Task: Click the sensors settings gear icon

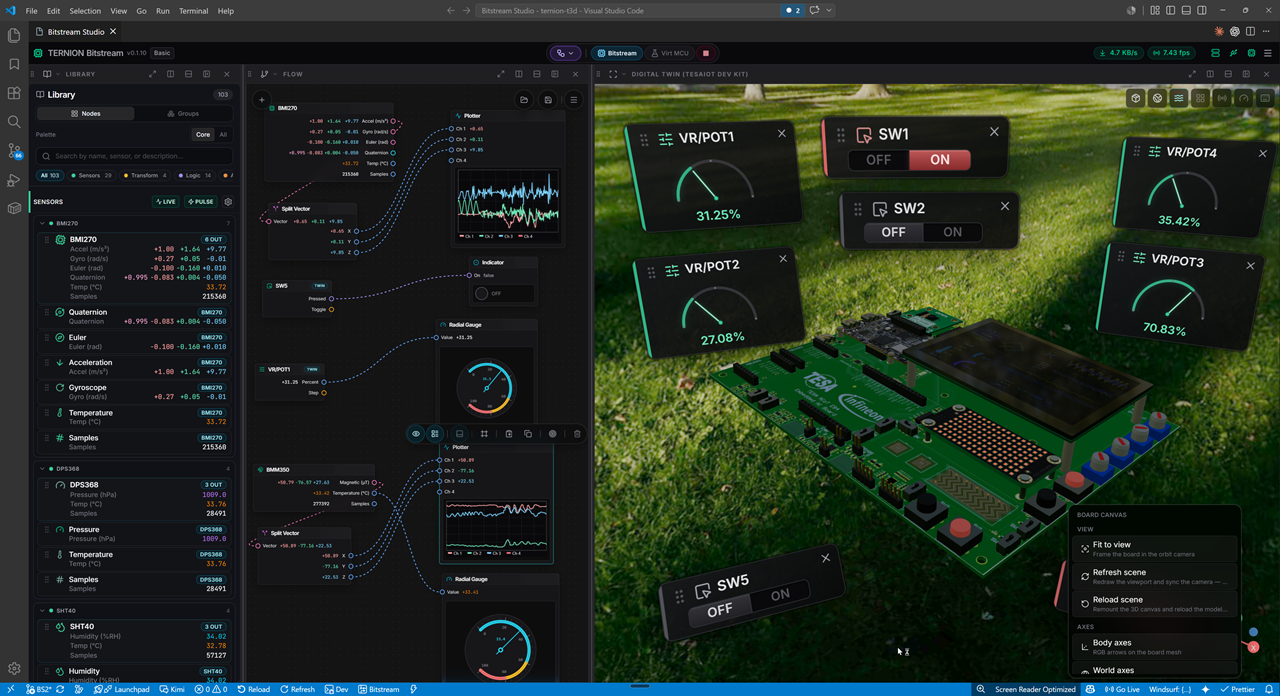Action: pyautogui.click(x=228, y=202)
